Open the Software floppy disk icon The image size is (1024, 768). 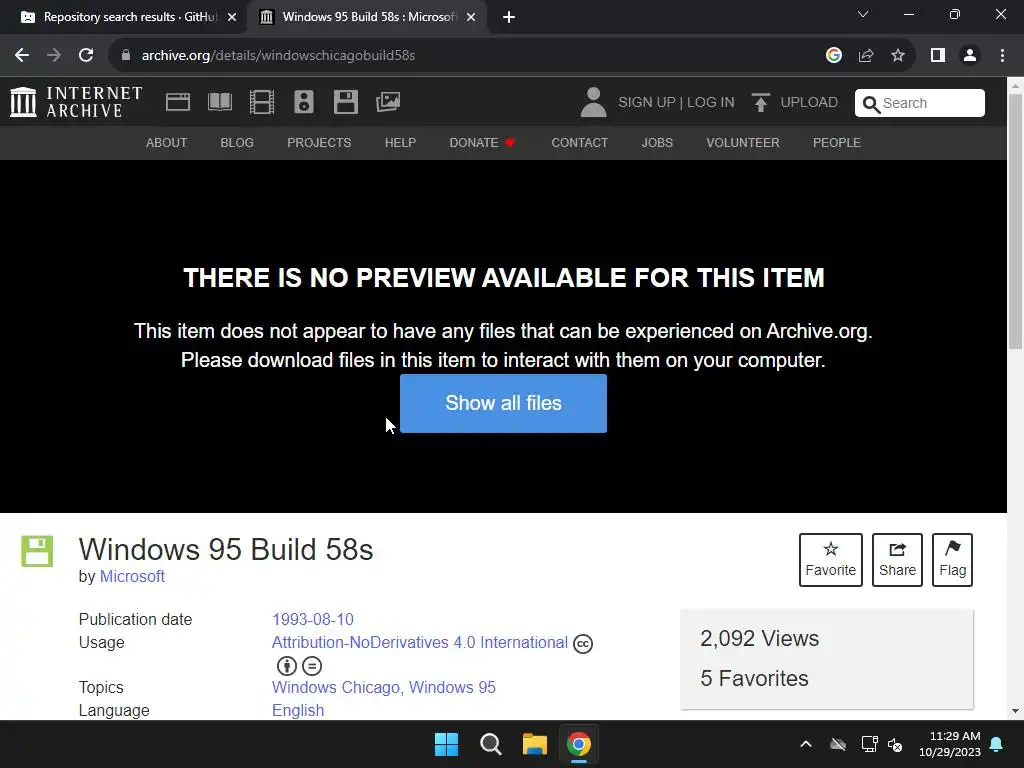click(345, 103)
